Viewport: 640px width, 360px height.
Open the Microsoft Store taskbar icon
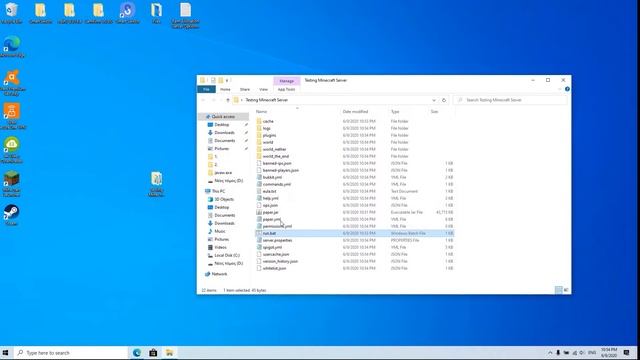tap(153, 353)
